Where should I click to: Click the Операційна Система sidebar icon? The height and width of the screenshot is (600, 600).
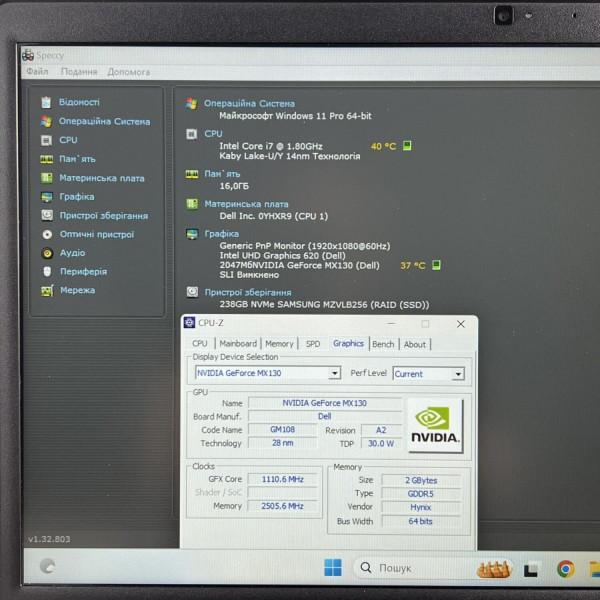click(46, 121)
